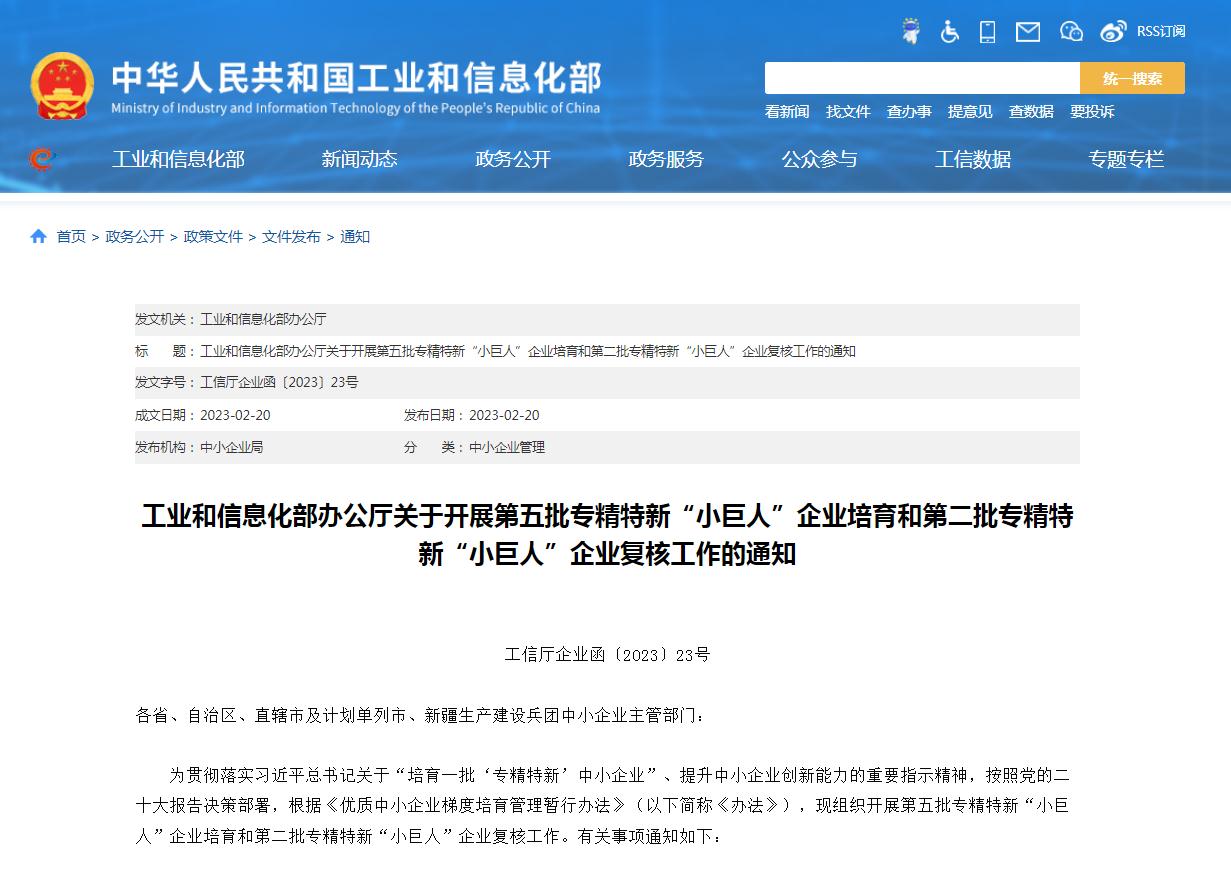Open the 政务公开 navigation menu

tap(513, 159)
